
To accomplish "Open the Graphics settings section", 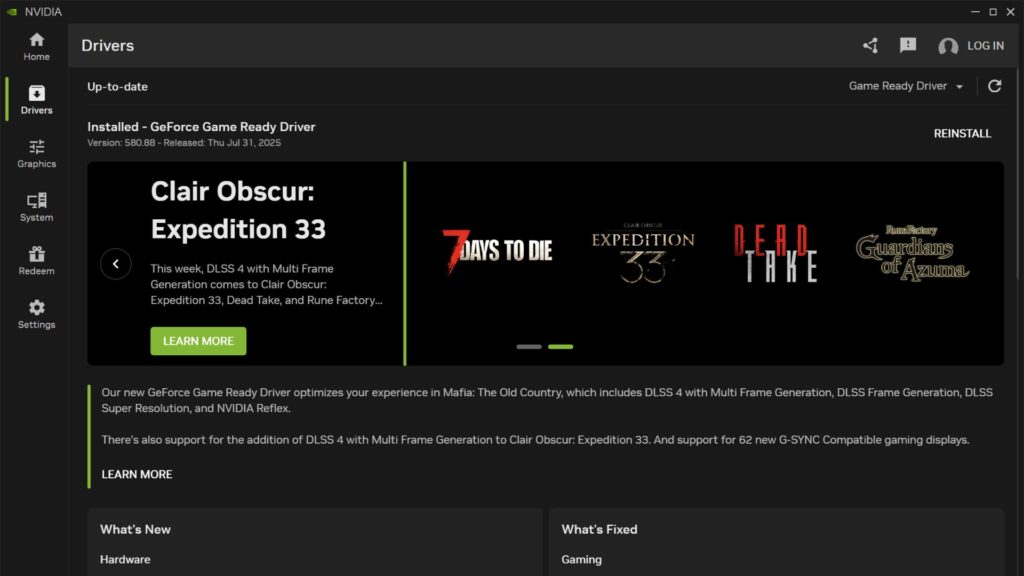I will point(36,153).
